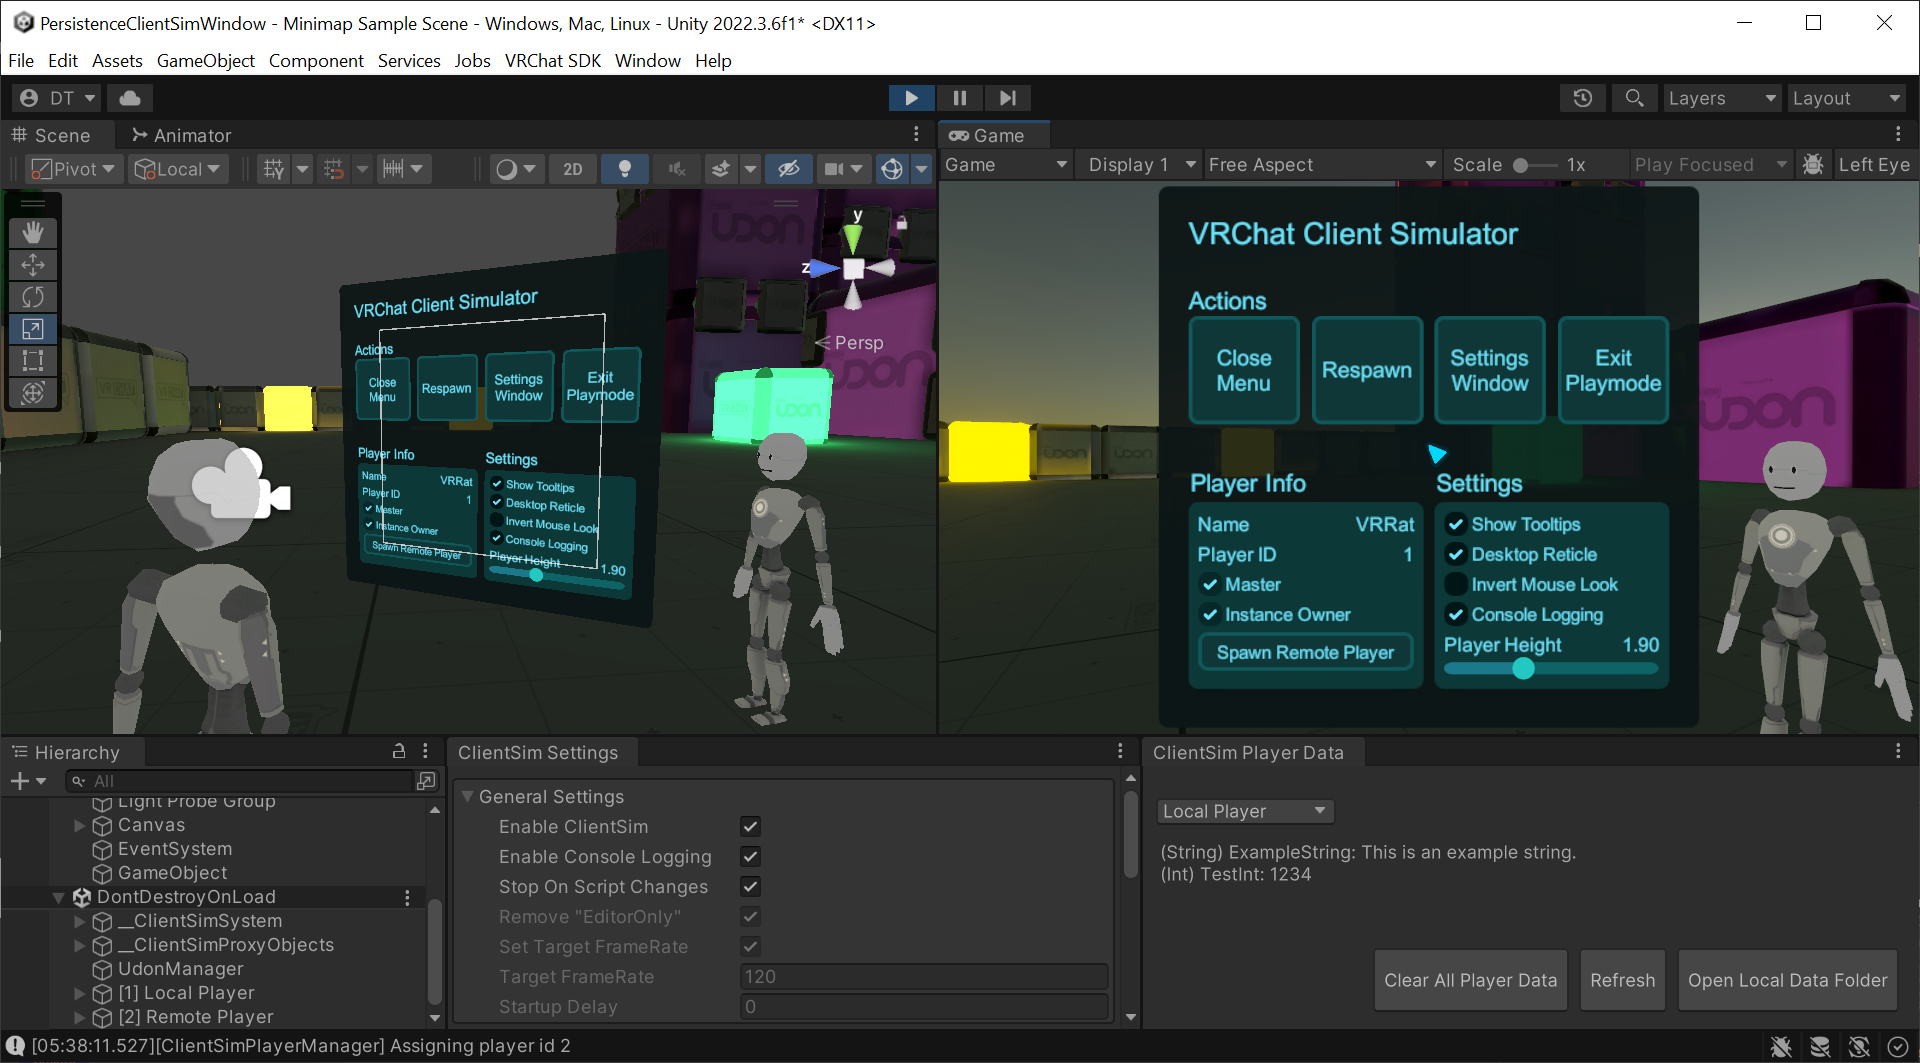Screen dimensions: 1920x1063
Task: Adjust the Game view Scale slider
Action: 1534,165
